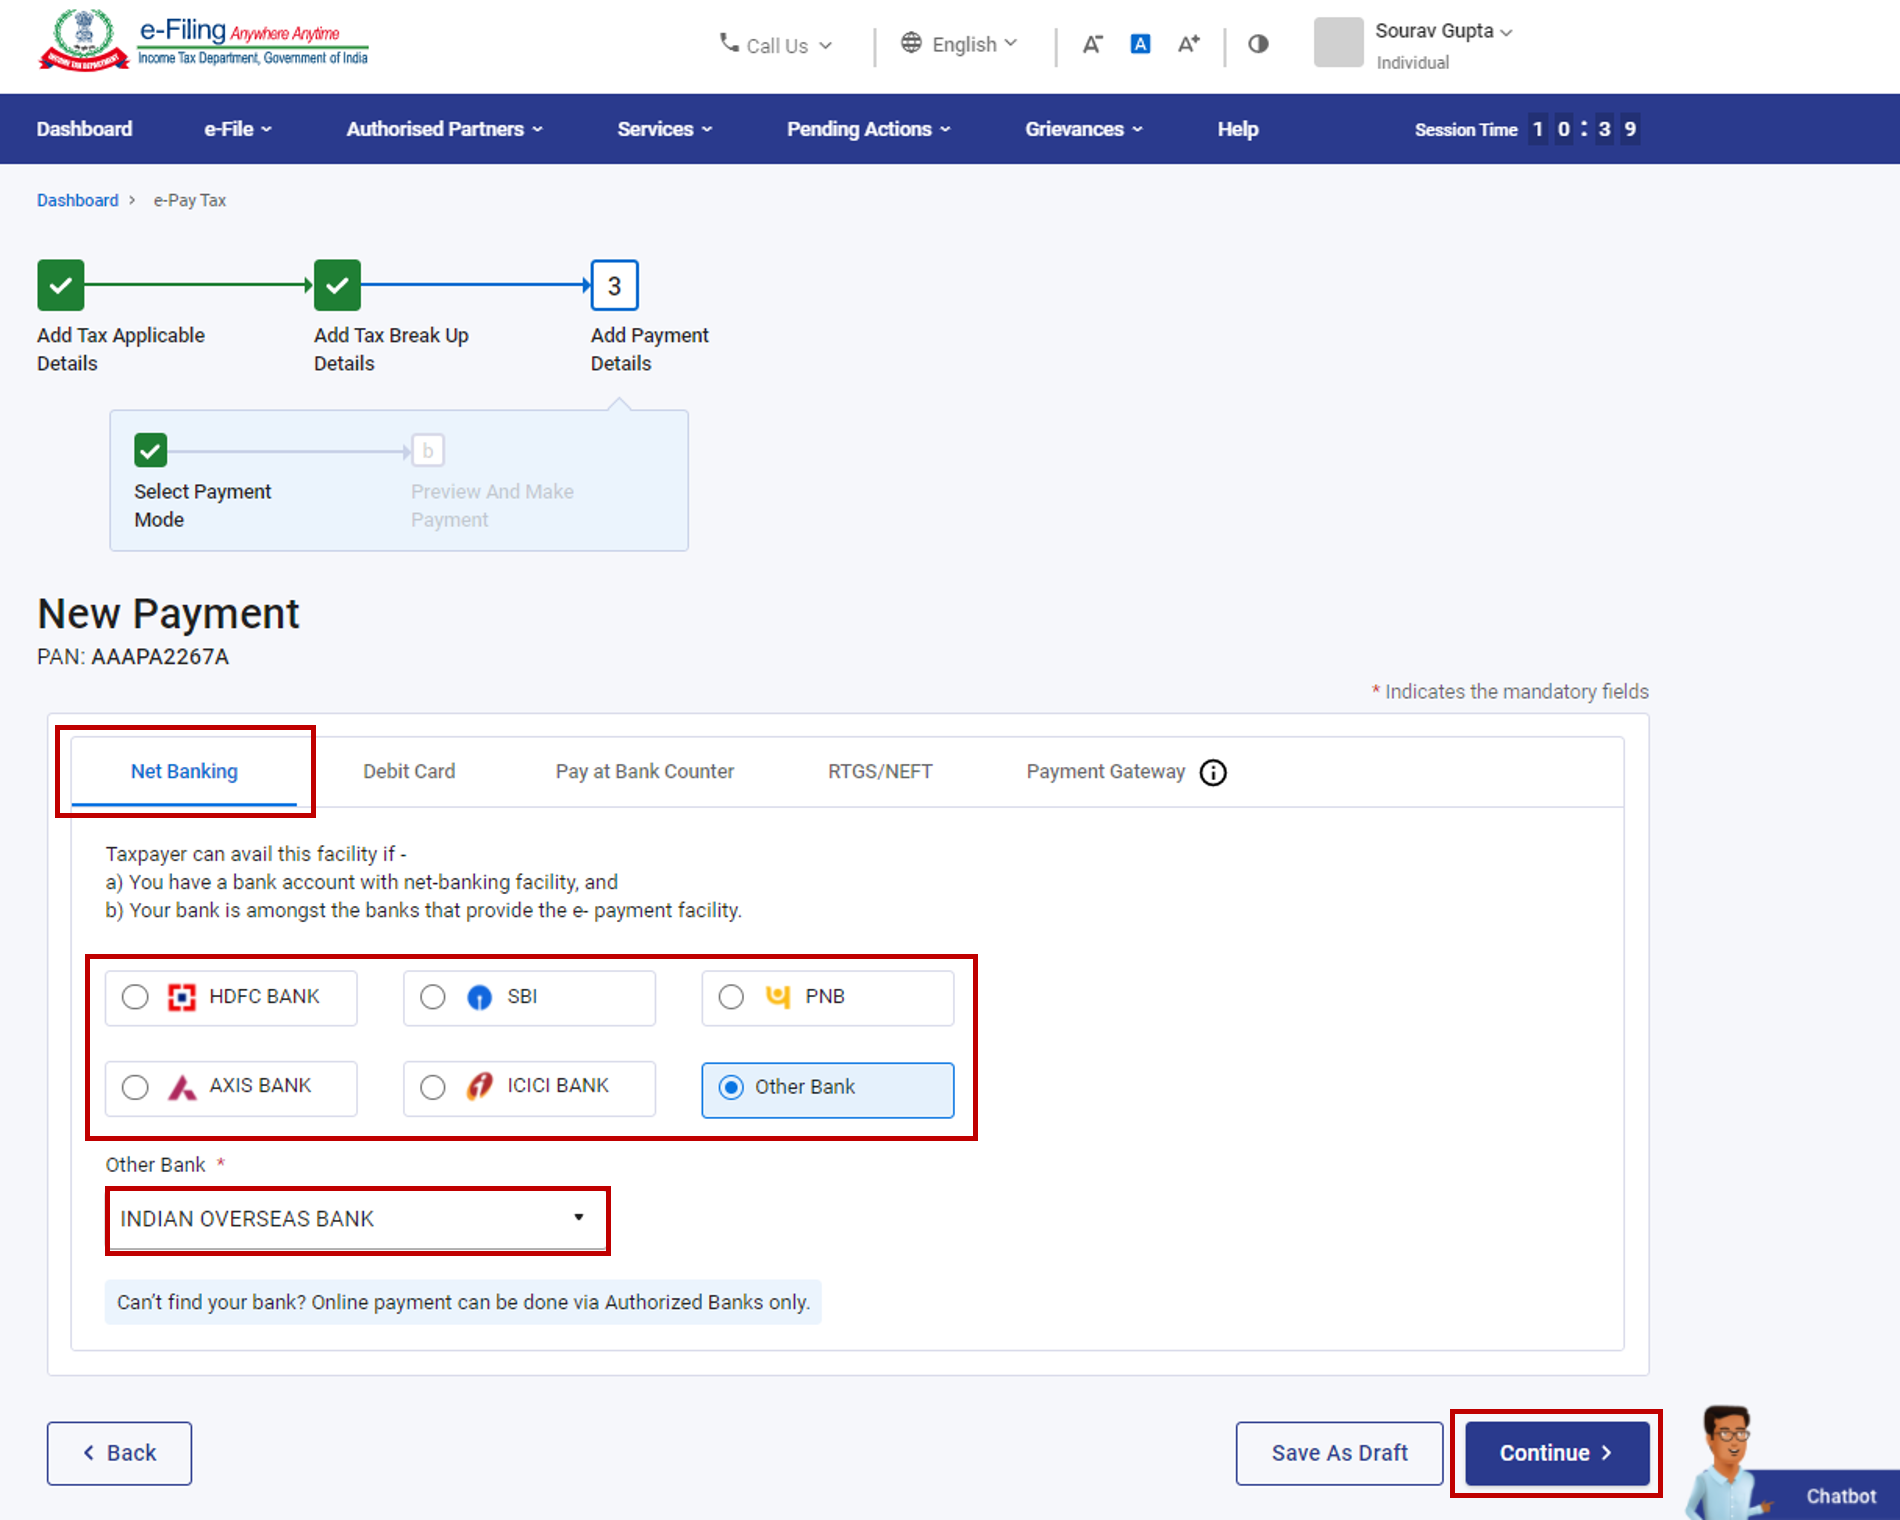The image size is (1900, 1520).
Task: Go back via the Dashboard breadcrumb link
Action: click(x=77, y=200)
